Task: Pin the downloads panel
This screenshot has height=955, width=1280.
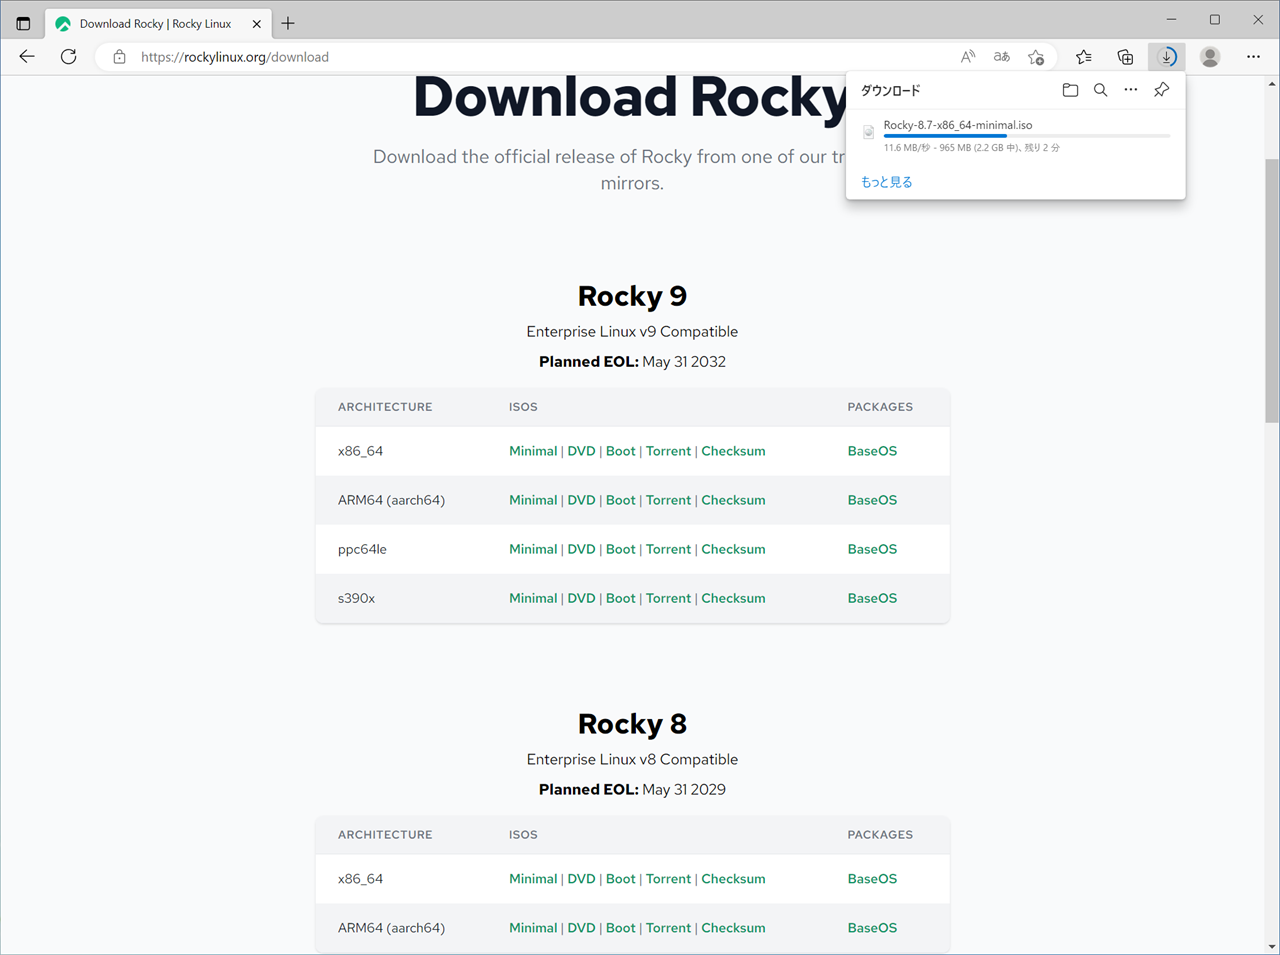Action: 1161,90
